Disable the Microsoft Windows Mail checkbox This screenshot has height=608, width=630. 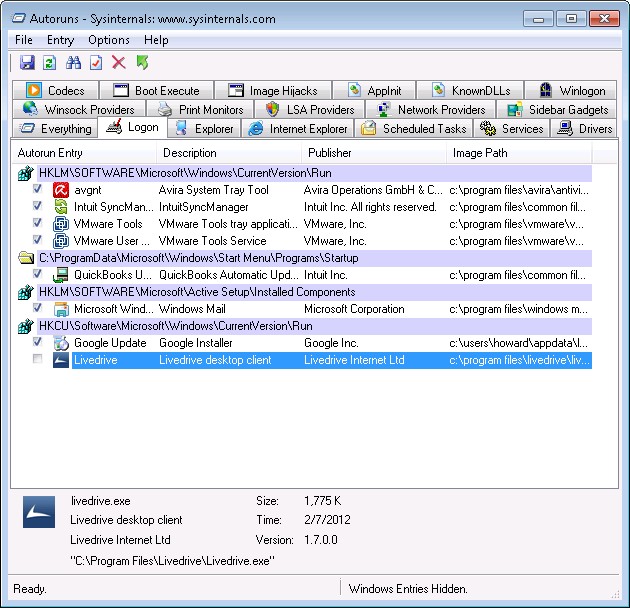click(37, 307)
